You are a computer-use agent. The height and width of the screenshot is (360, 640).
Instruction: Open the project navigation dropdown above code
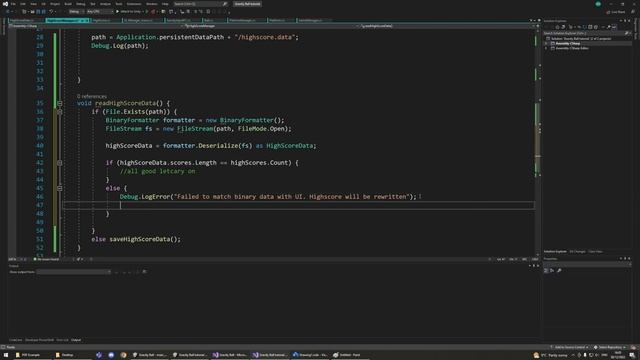[x=95, y=26]
